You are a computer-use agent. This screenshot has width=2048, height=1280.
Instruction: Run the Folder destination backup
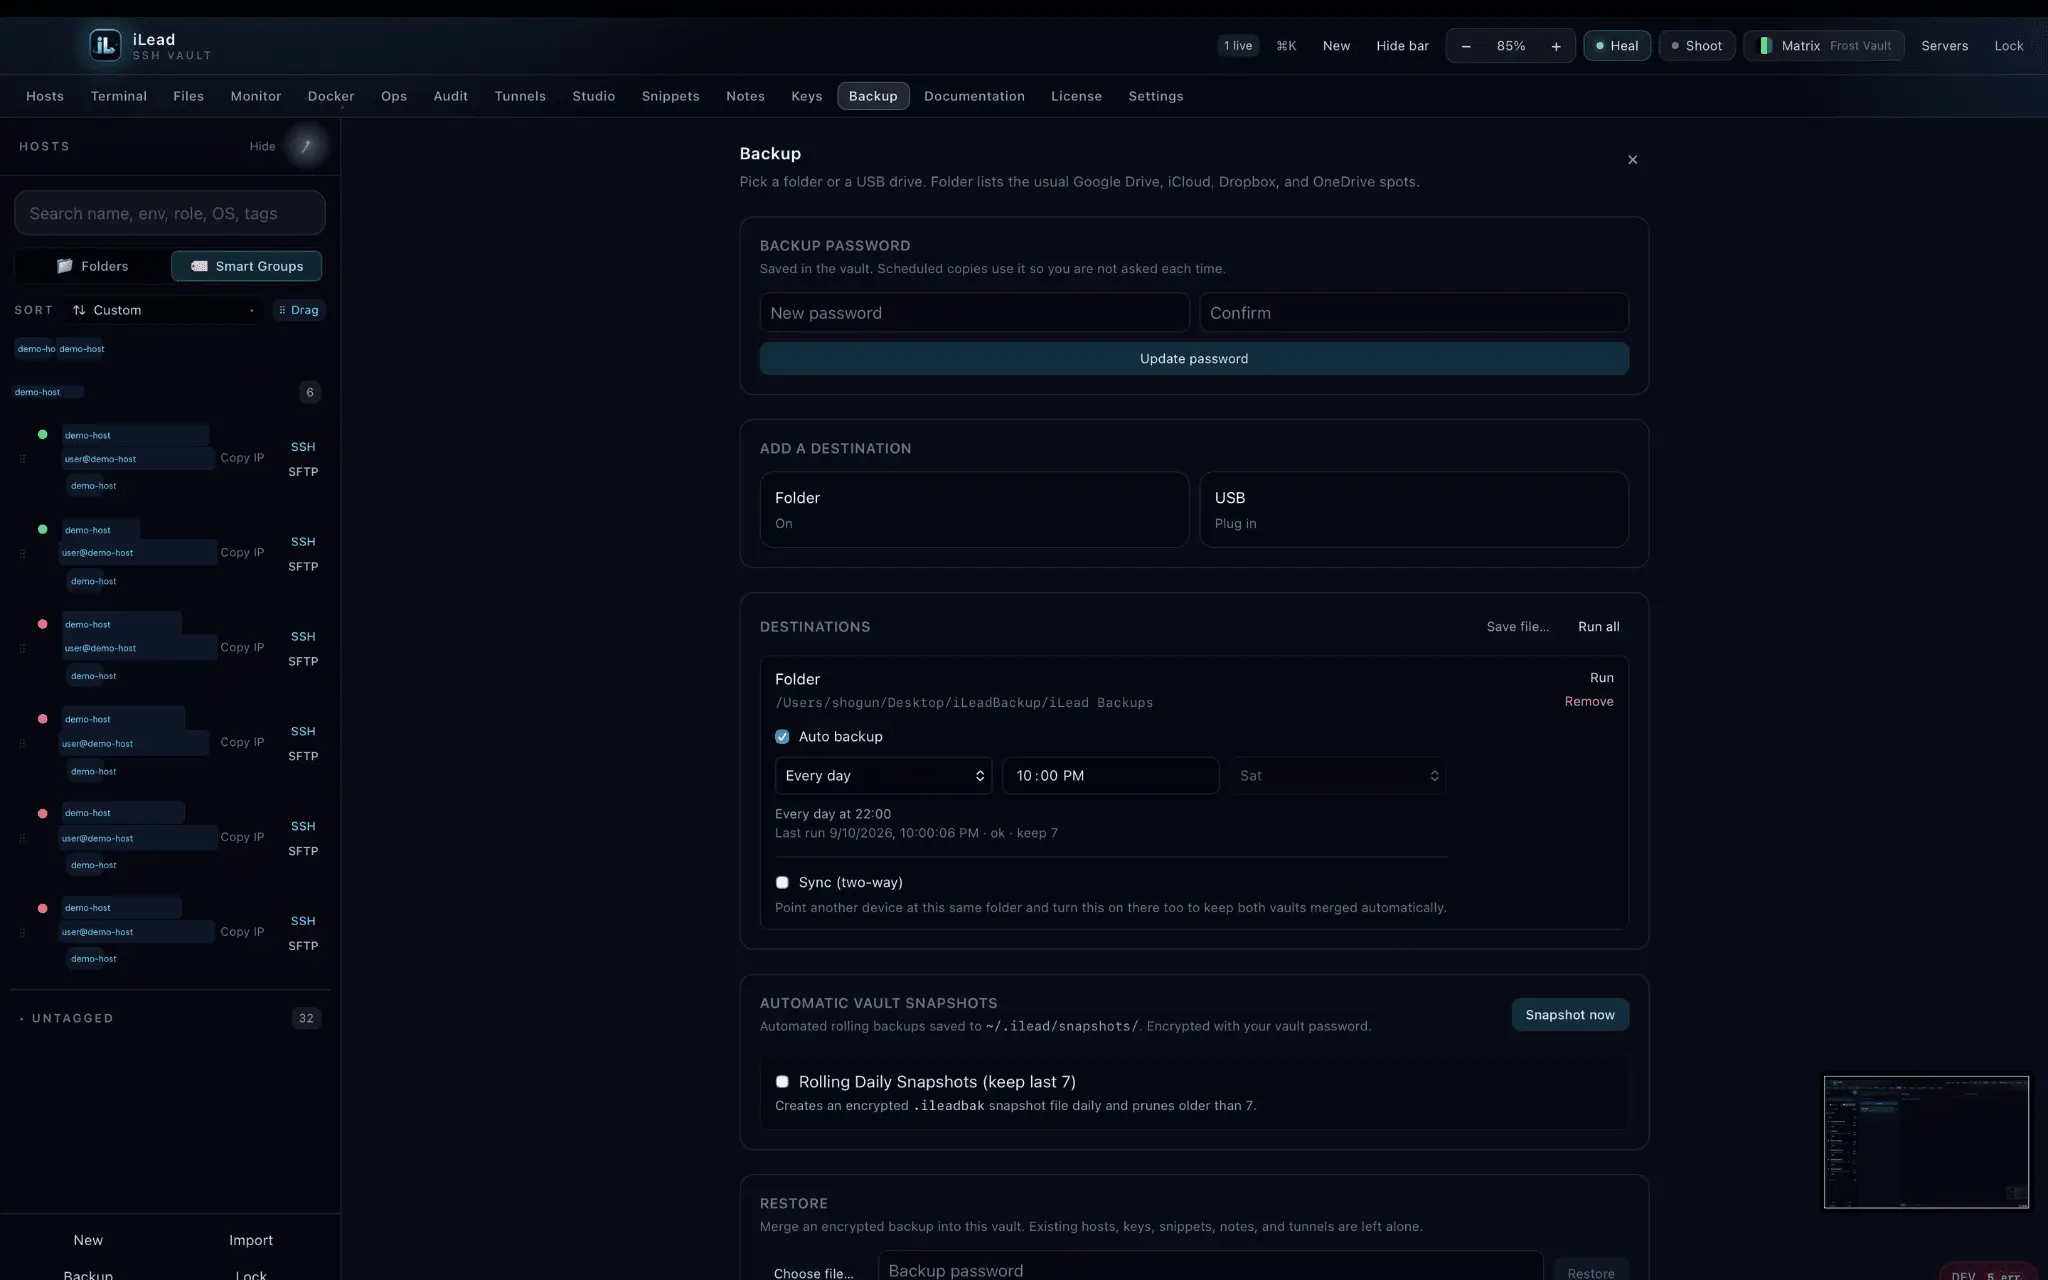pyautogui.click(x=1601, y=678)
